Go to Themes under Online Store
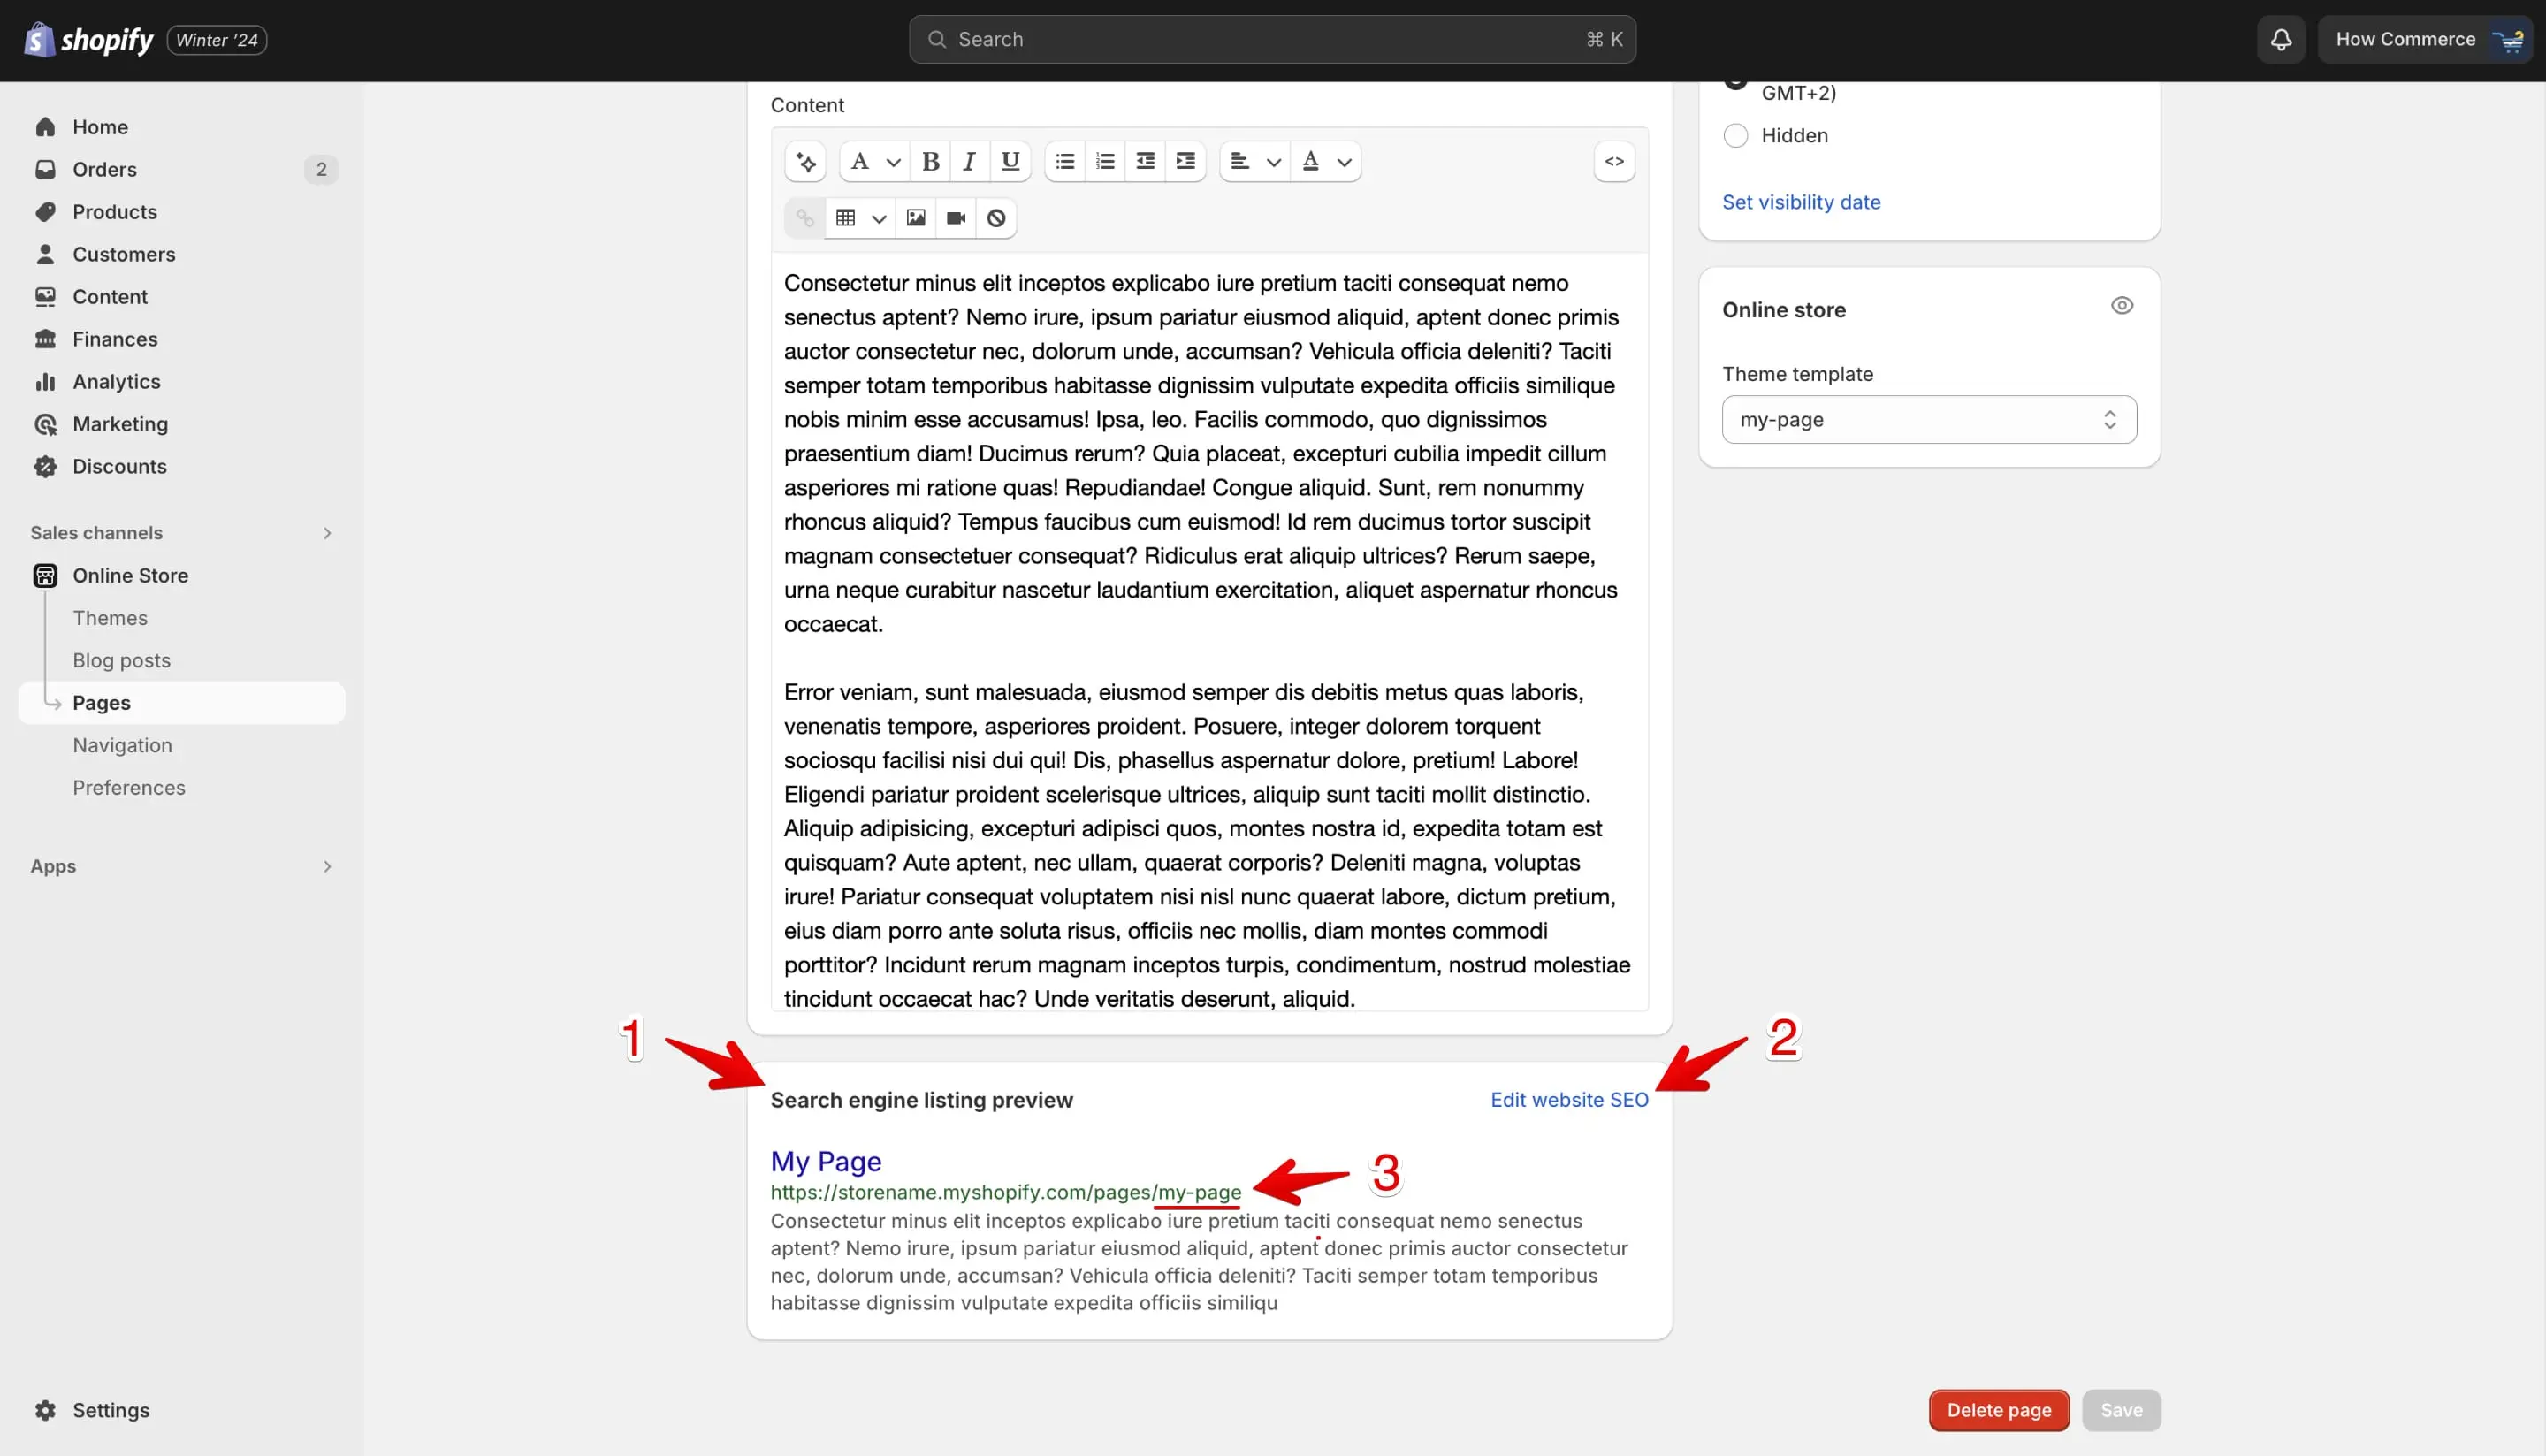The height and width of the screenshot is (1456, 2546). 110,618
